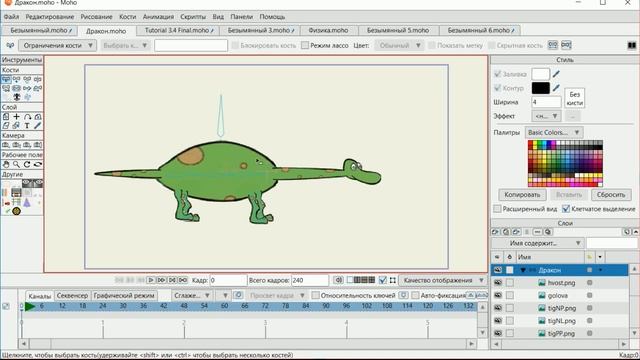Select the Add Layer plus tool under Слой
This screenshot has height=360, width=640.
[x=16, y=117]
